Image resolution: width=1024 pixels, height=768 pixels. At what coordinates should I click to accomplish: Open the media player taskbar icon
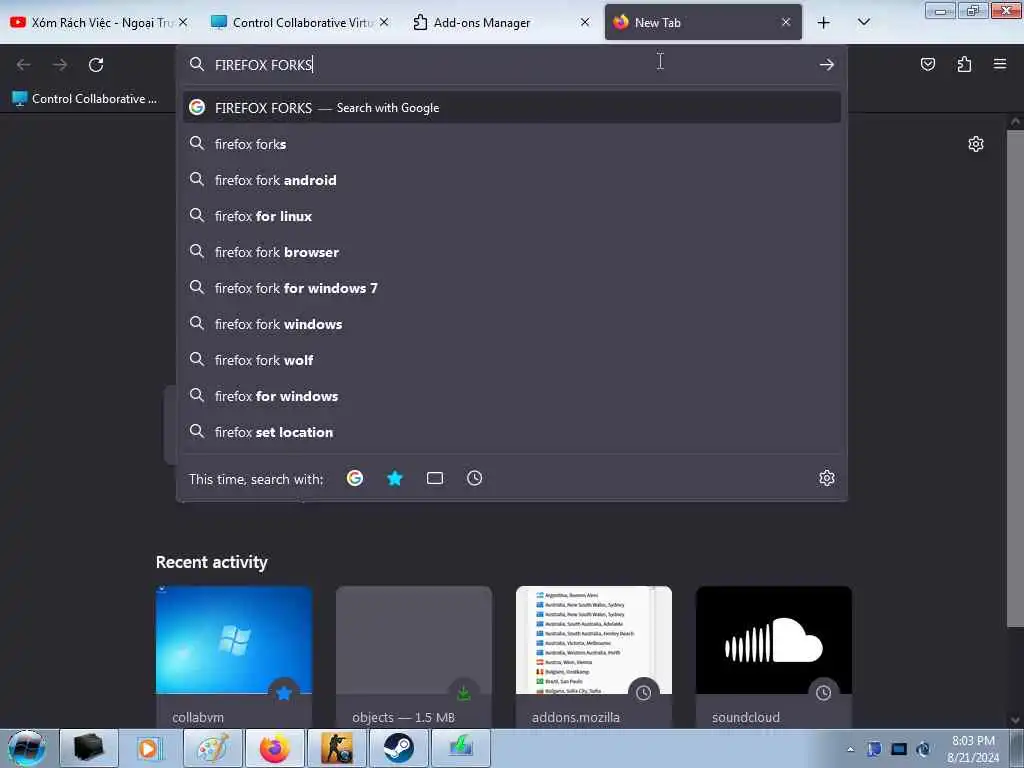[149, 748]
